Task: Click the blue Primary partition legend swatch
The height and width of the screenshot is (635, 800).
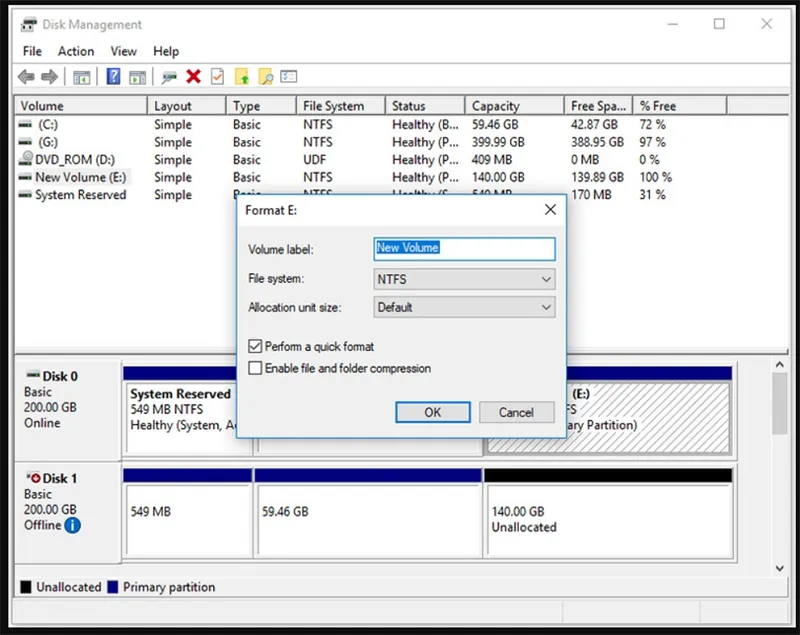Action: coord(113,587)
